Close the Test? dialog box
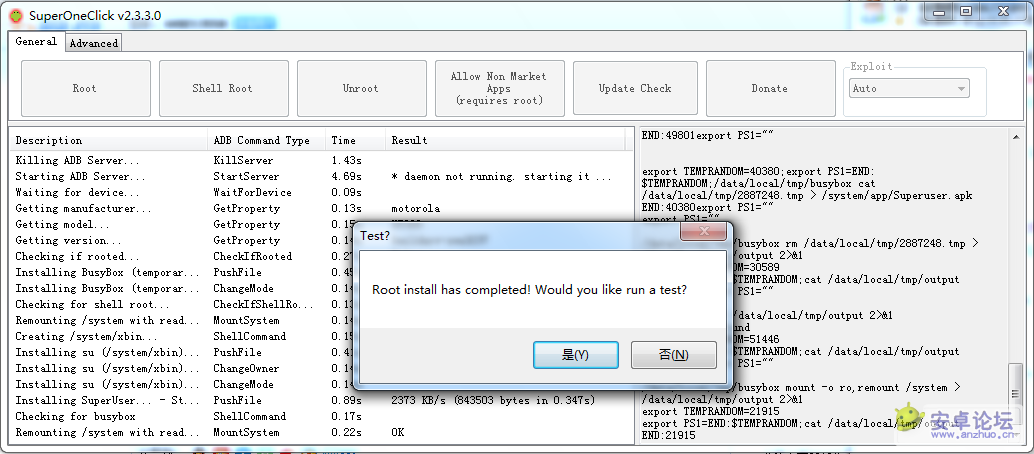Screen dimensions: 1034x454 pyautogui.click(x=703, y=233)
